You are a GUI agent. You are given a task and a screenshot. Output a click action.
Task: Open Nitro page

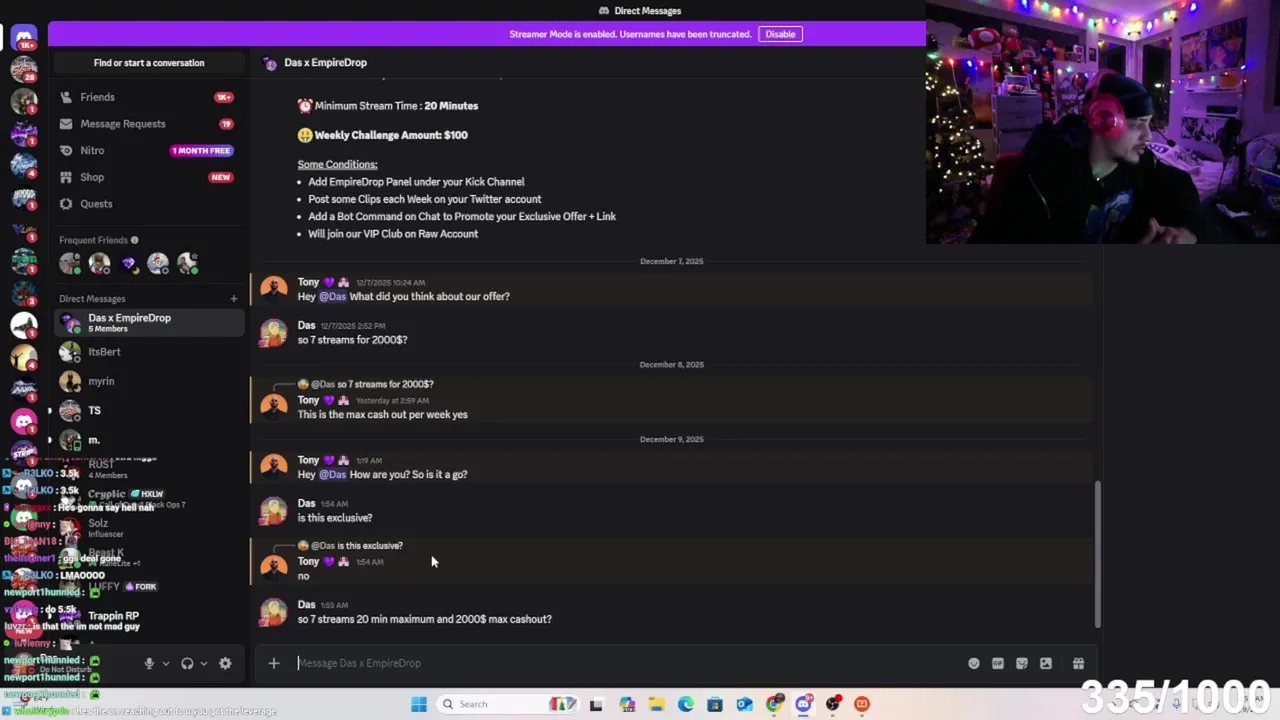click(x=148, y=150)
